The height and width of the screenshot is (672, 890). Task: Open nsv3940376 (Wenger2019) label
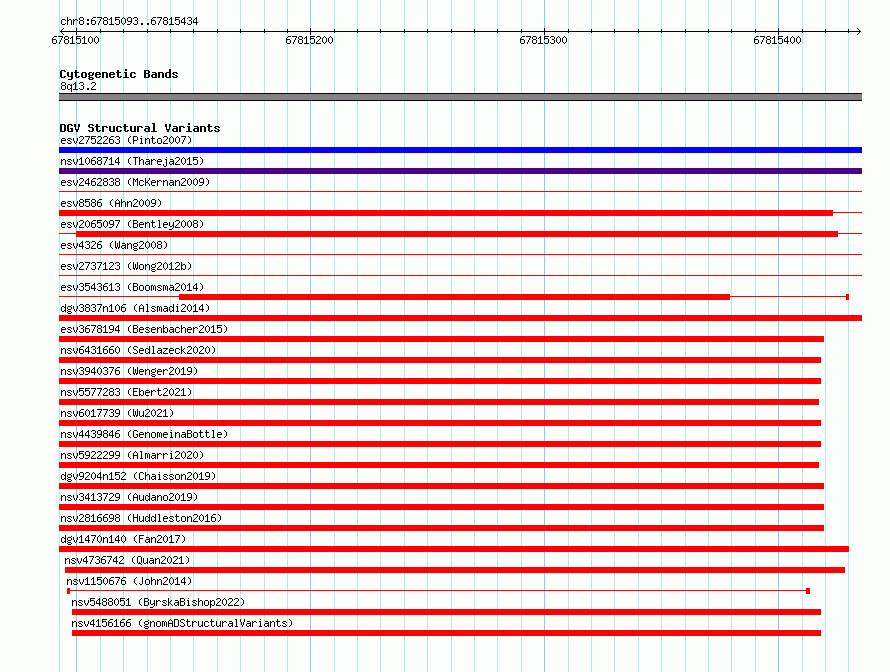point(129,371)
